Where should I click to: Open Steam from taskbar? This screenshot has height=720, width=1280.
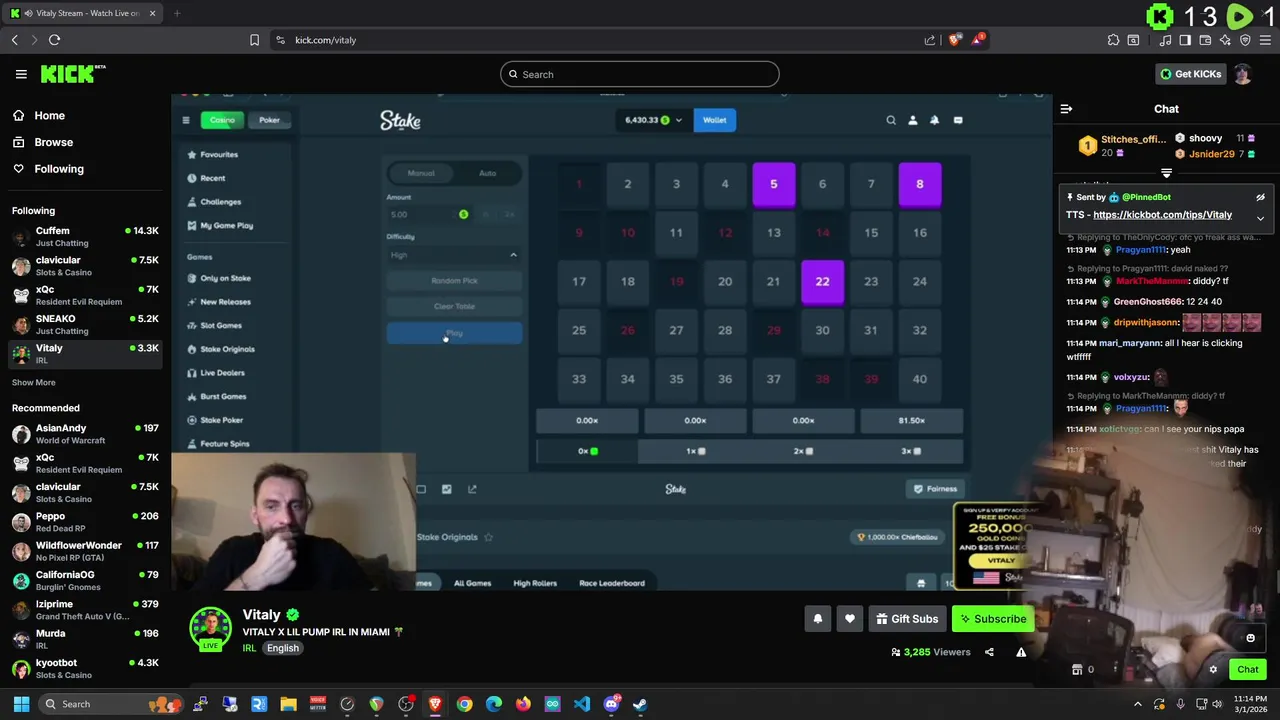pos(640,704)
